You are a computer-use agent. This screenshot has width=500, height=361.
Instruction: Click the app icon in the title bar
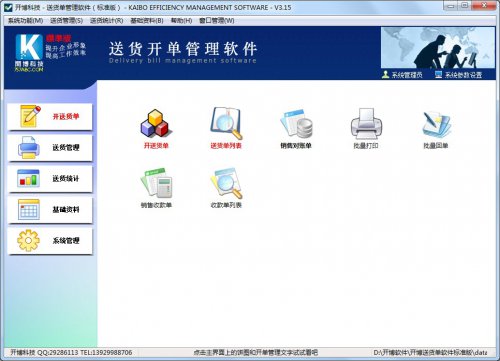(8, 7)
